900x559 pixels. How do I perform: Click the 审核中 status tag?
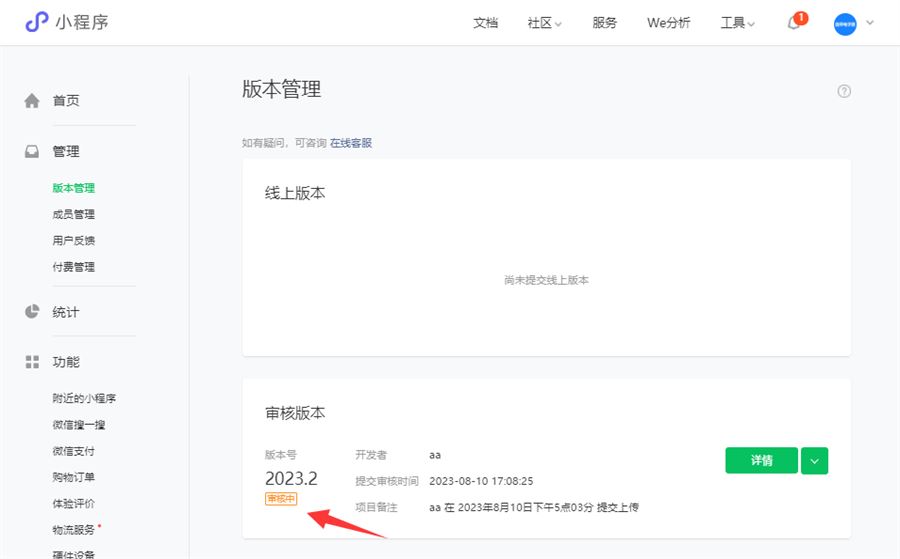click(x=281, y=498)
